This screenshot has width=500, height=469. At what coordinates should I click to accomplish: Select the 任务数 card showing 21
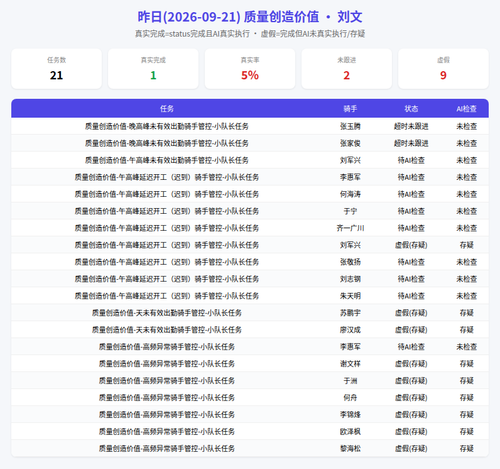pyautogui.click(x=56, y=69)
